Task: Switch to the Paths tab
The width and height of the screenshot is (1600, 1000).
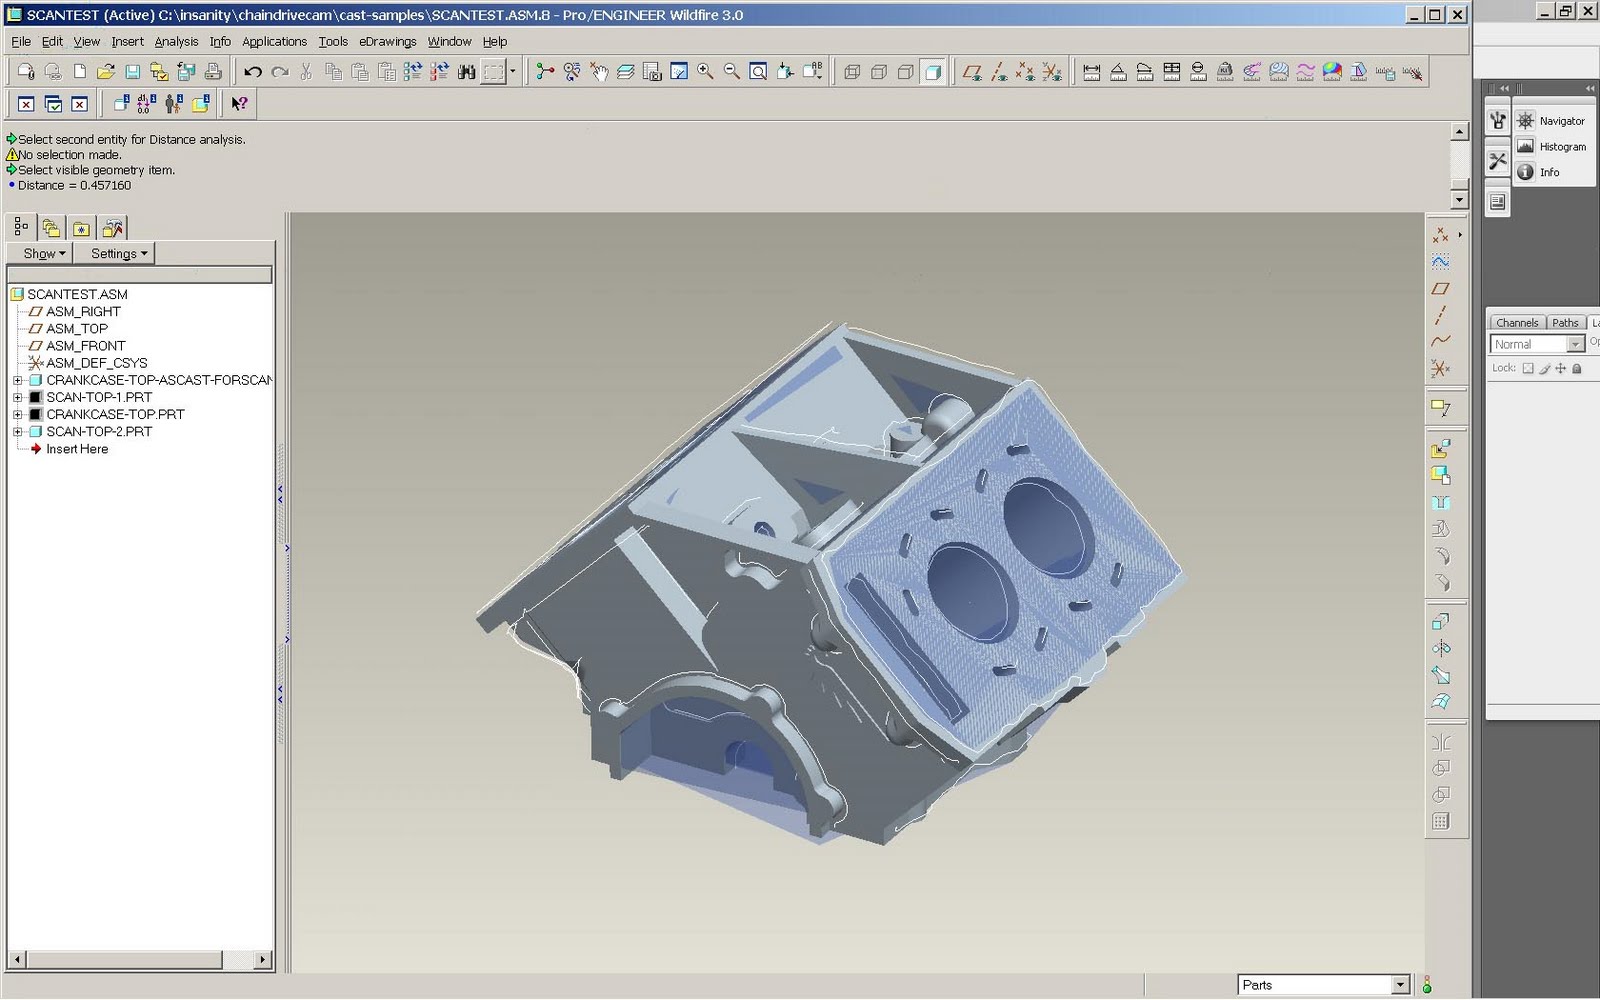Action: click(x=1565, y=323)
